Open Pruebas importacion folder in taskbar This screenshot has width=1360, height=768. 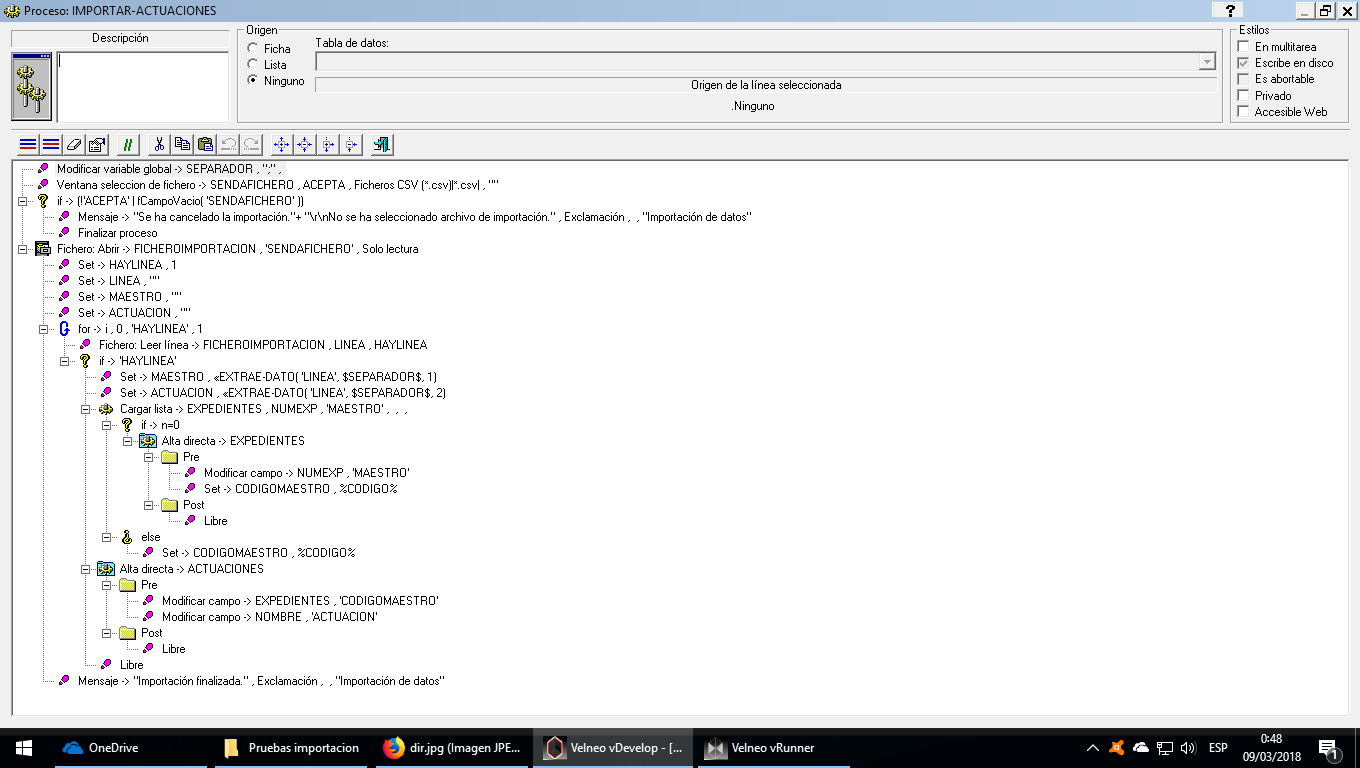tap(291, 748)
